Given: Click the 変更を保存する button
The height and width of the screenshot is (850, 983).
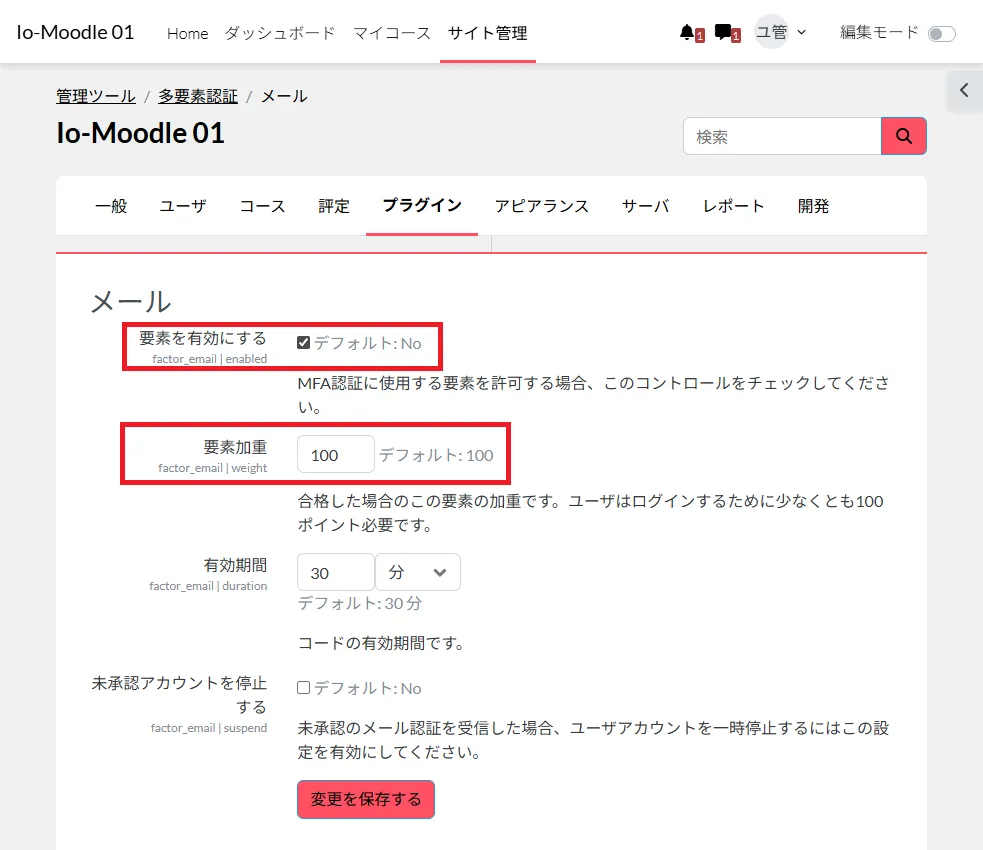Looking at the screenshot, I should (x=366, y=799).
